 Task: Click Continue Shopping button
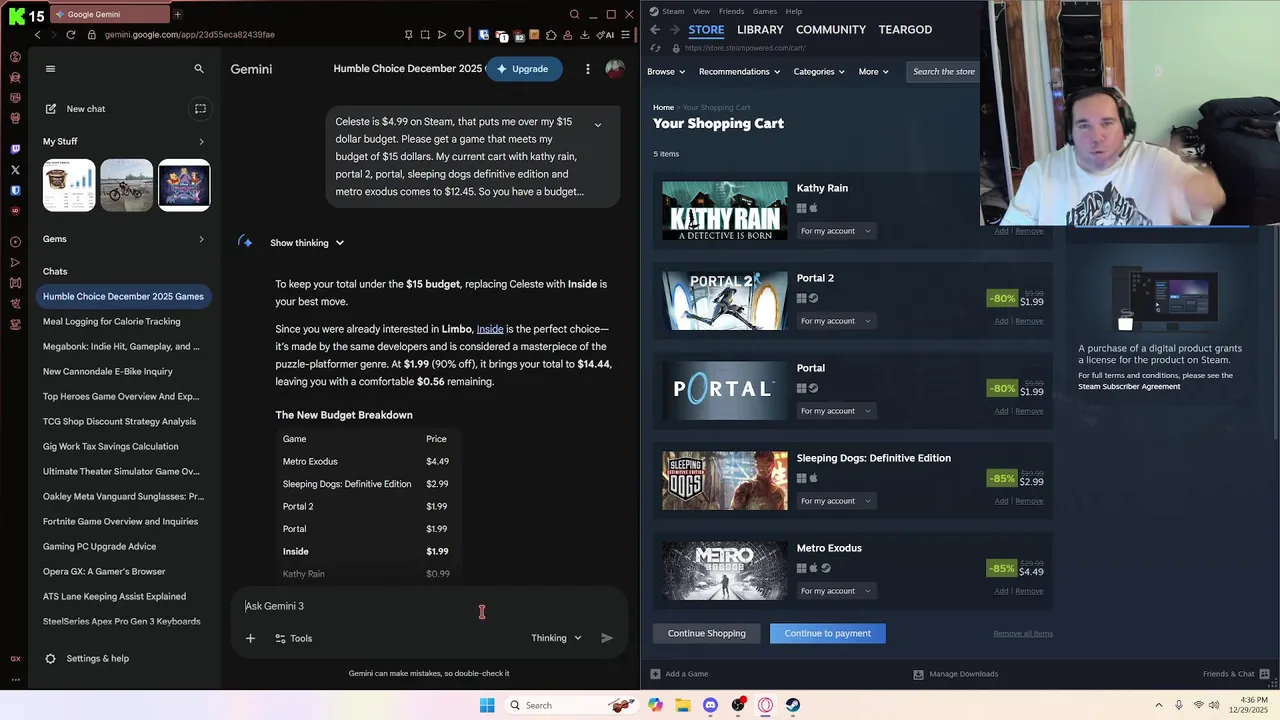[x=707, y=633]
